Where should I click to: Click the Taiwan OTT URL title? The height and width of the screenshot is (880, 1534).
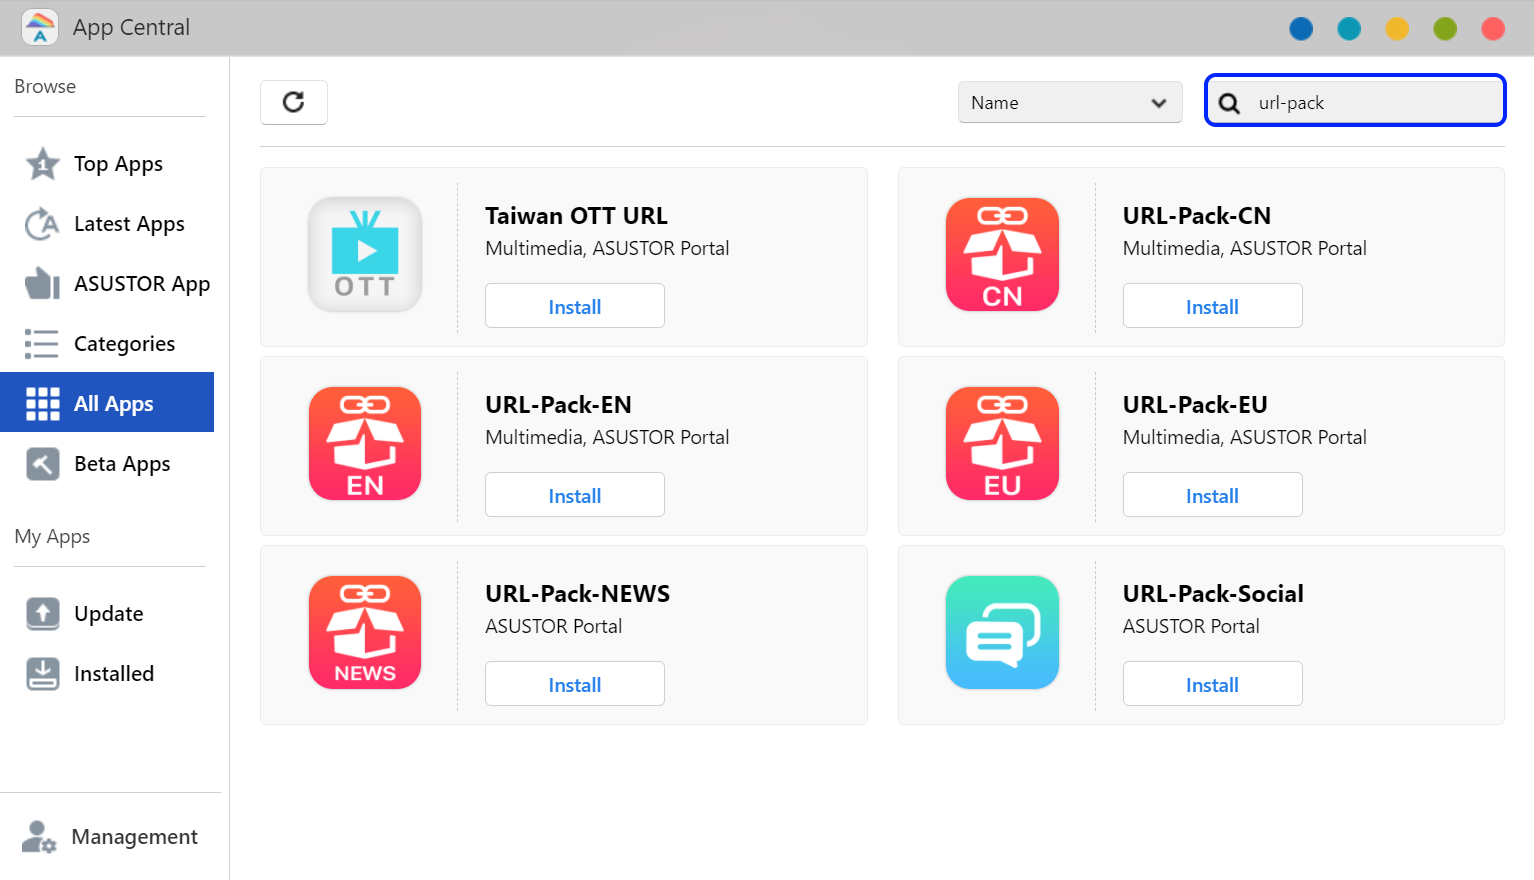pos(576,216)
